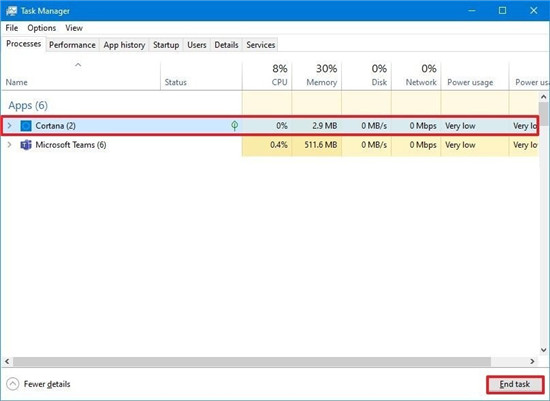Click Teams' 0 Mbps network value
The image size is (550, 401).
[x=423, y=145]
